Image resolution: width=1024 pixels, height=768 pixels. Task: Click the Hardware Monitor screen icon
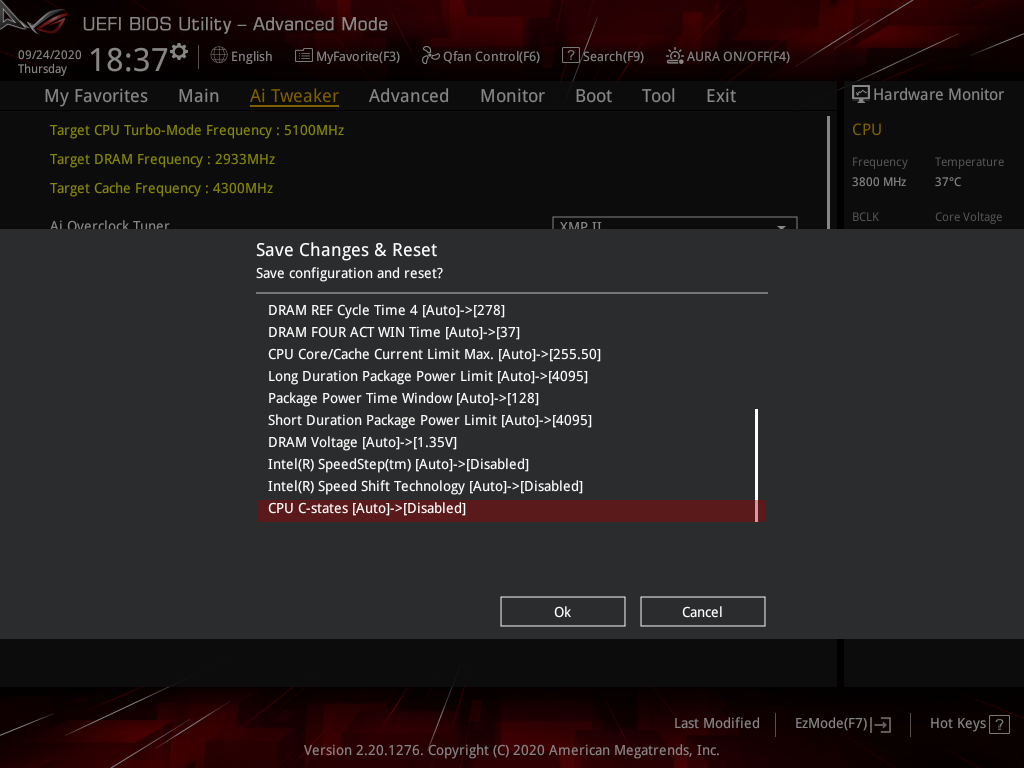tap(861, 94)
